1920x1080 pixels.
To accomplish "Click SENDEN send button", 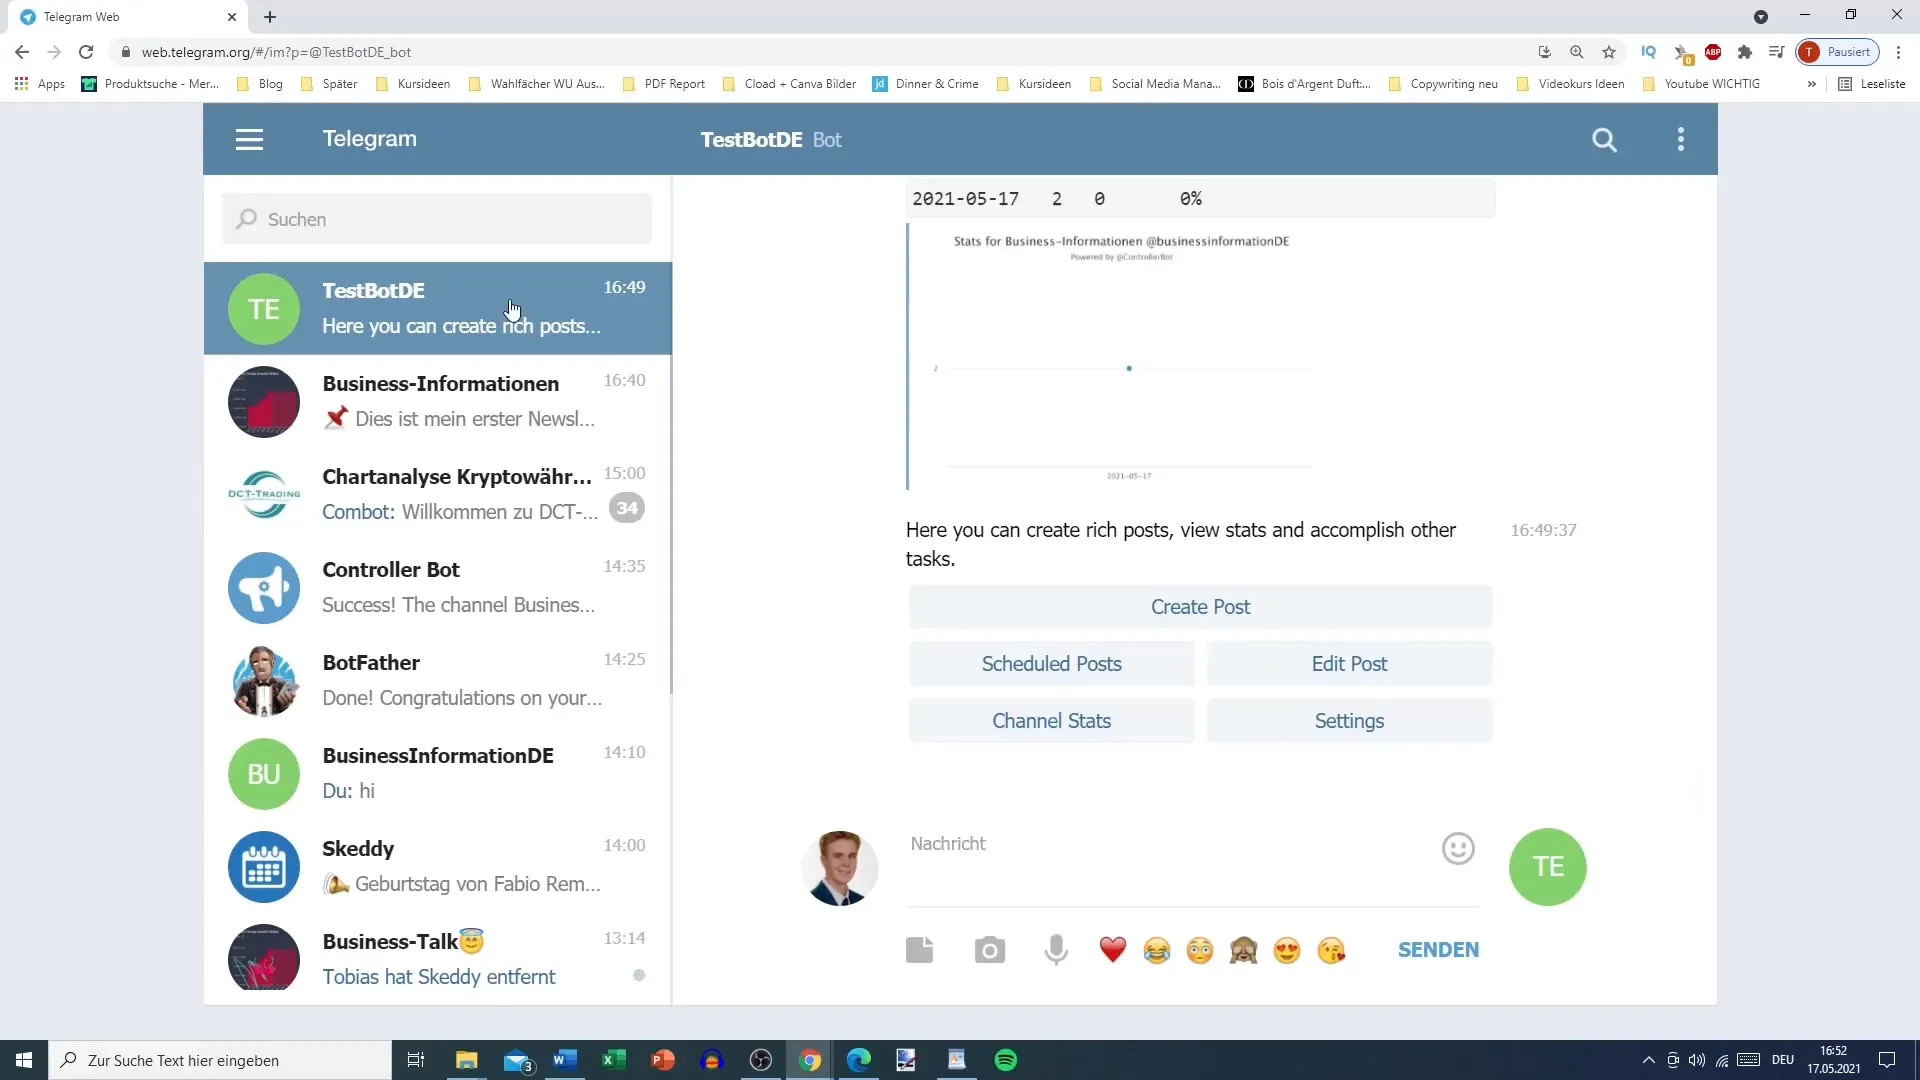I will [x=1439, y=949].
